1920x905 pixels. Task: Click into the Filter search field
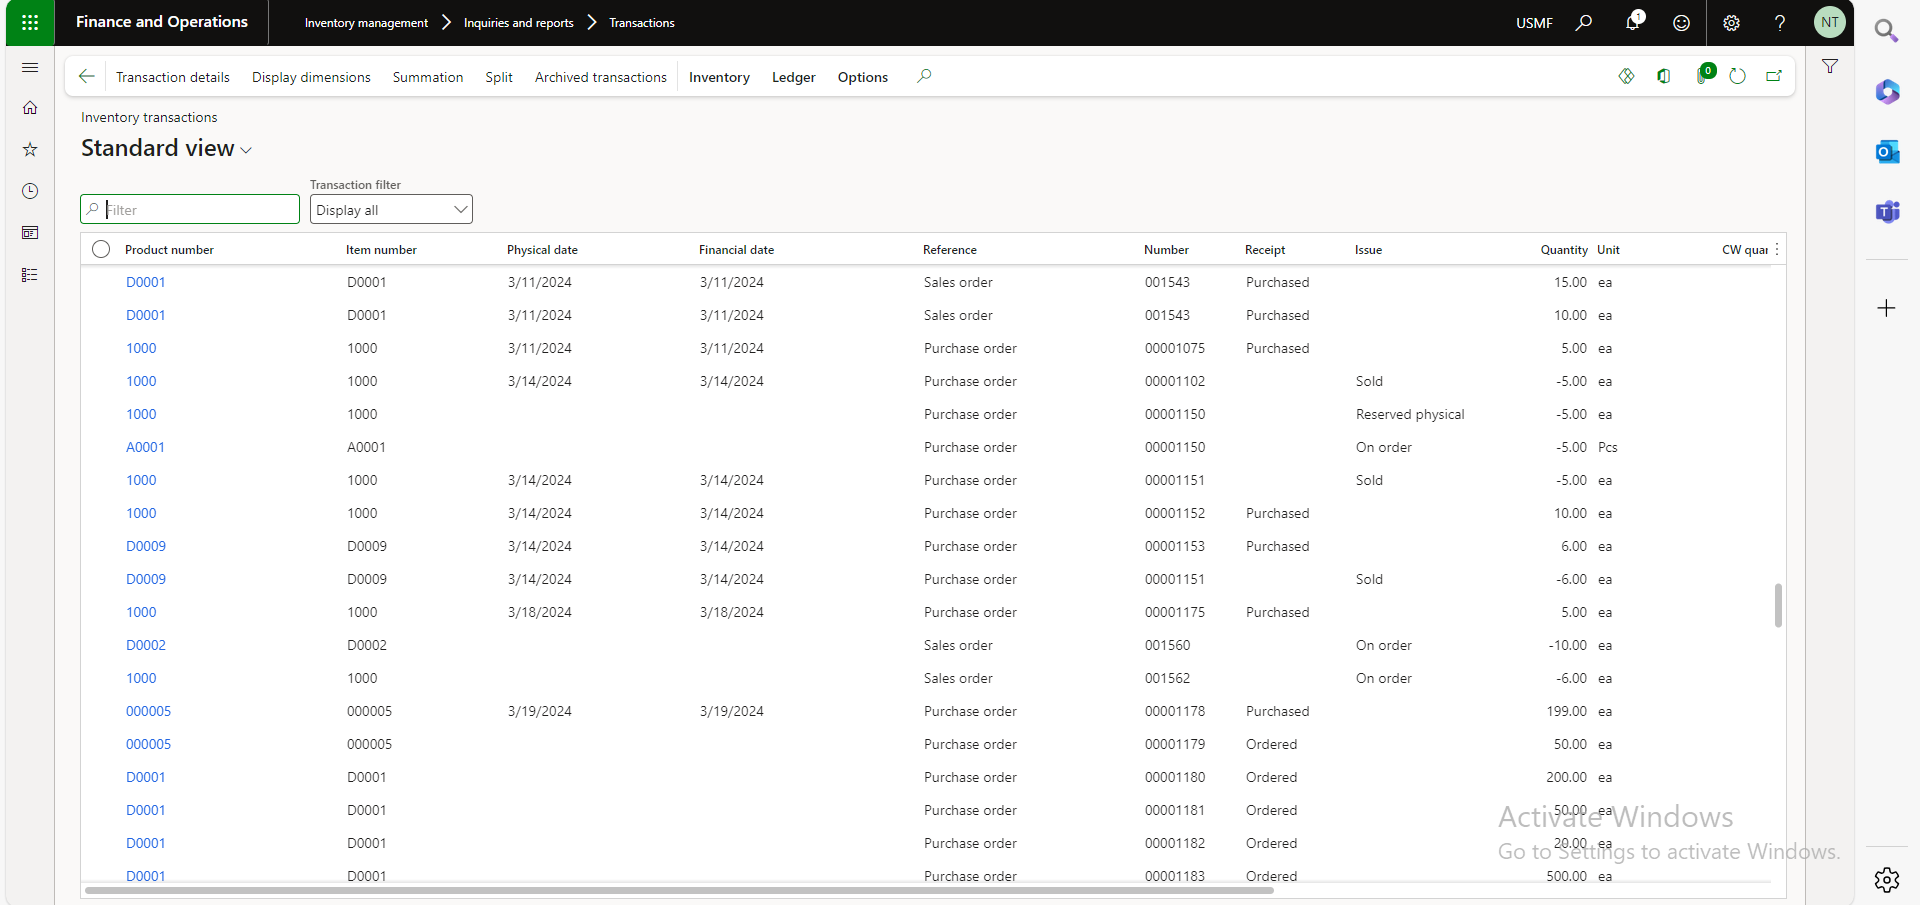point(198,209)
